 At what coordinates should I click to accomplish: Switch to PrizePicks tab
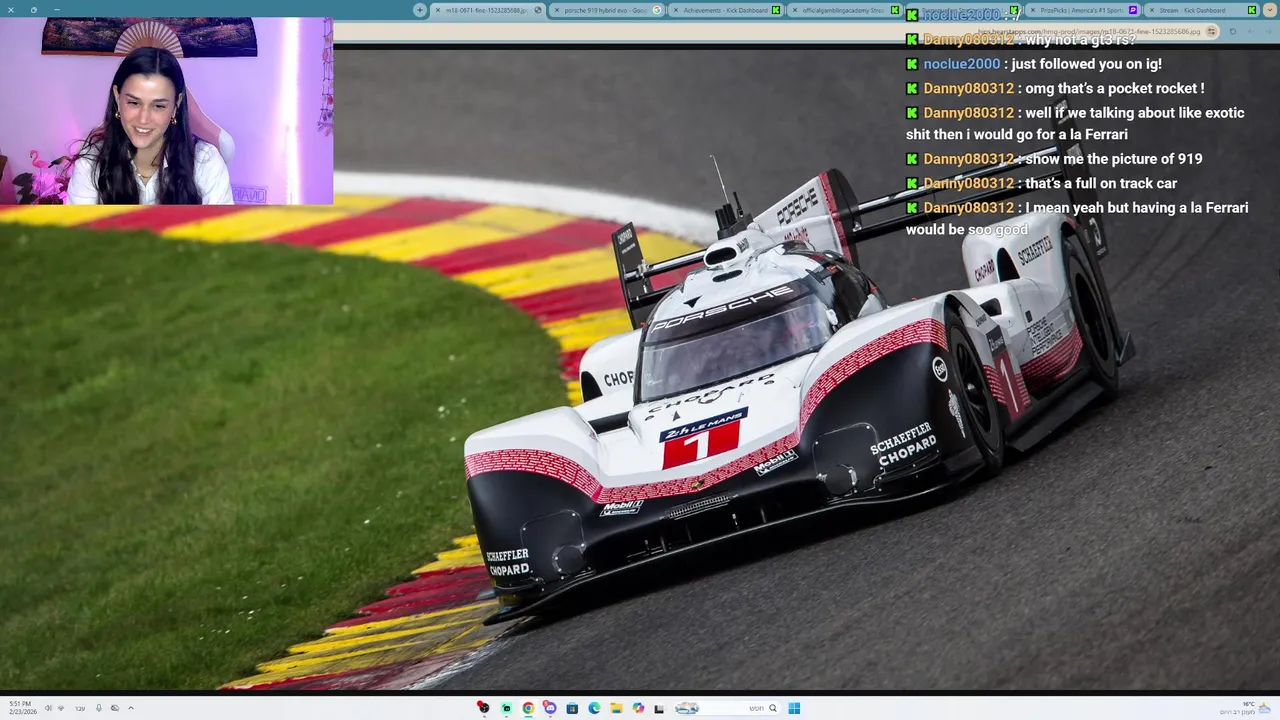[x=1084, y=10]
